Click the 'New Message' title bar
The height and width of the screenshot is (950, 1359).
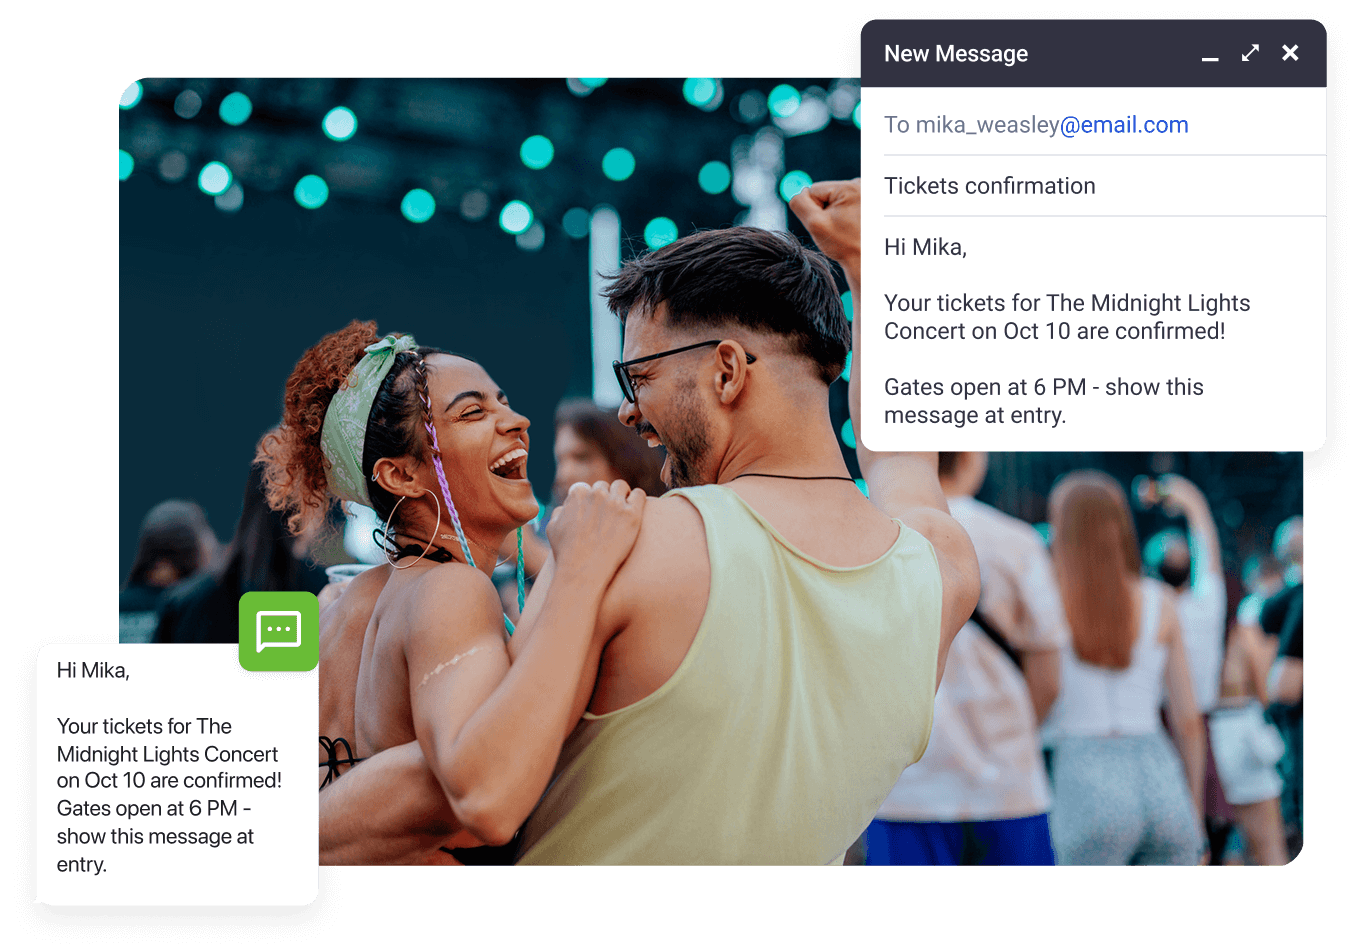(956, 53)
